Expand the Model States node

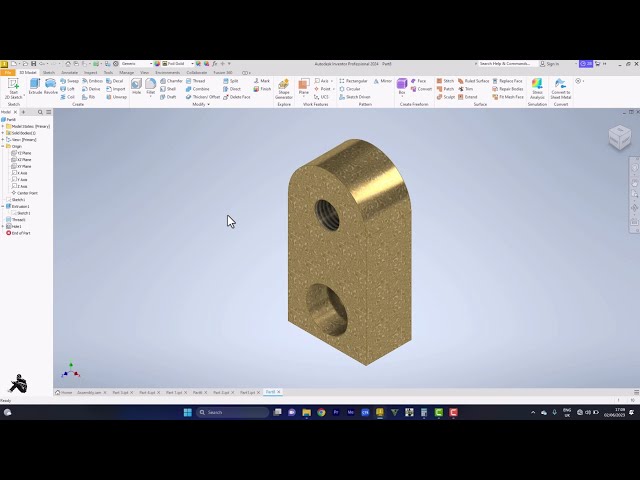(3, 127)
